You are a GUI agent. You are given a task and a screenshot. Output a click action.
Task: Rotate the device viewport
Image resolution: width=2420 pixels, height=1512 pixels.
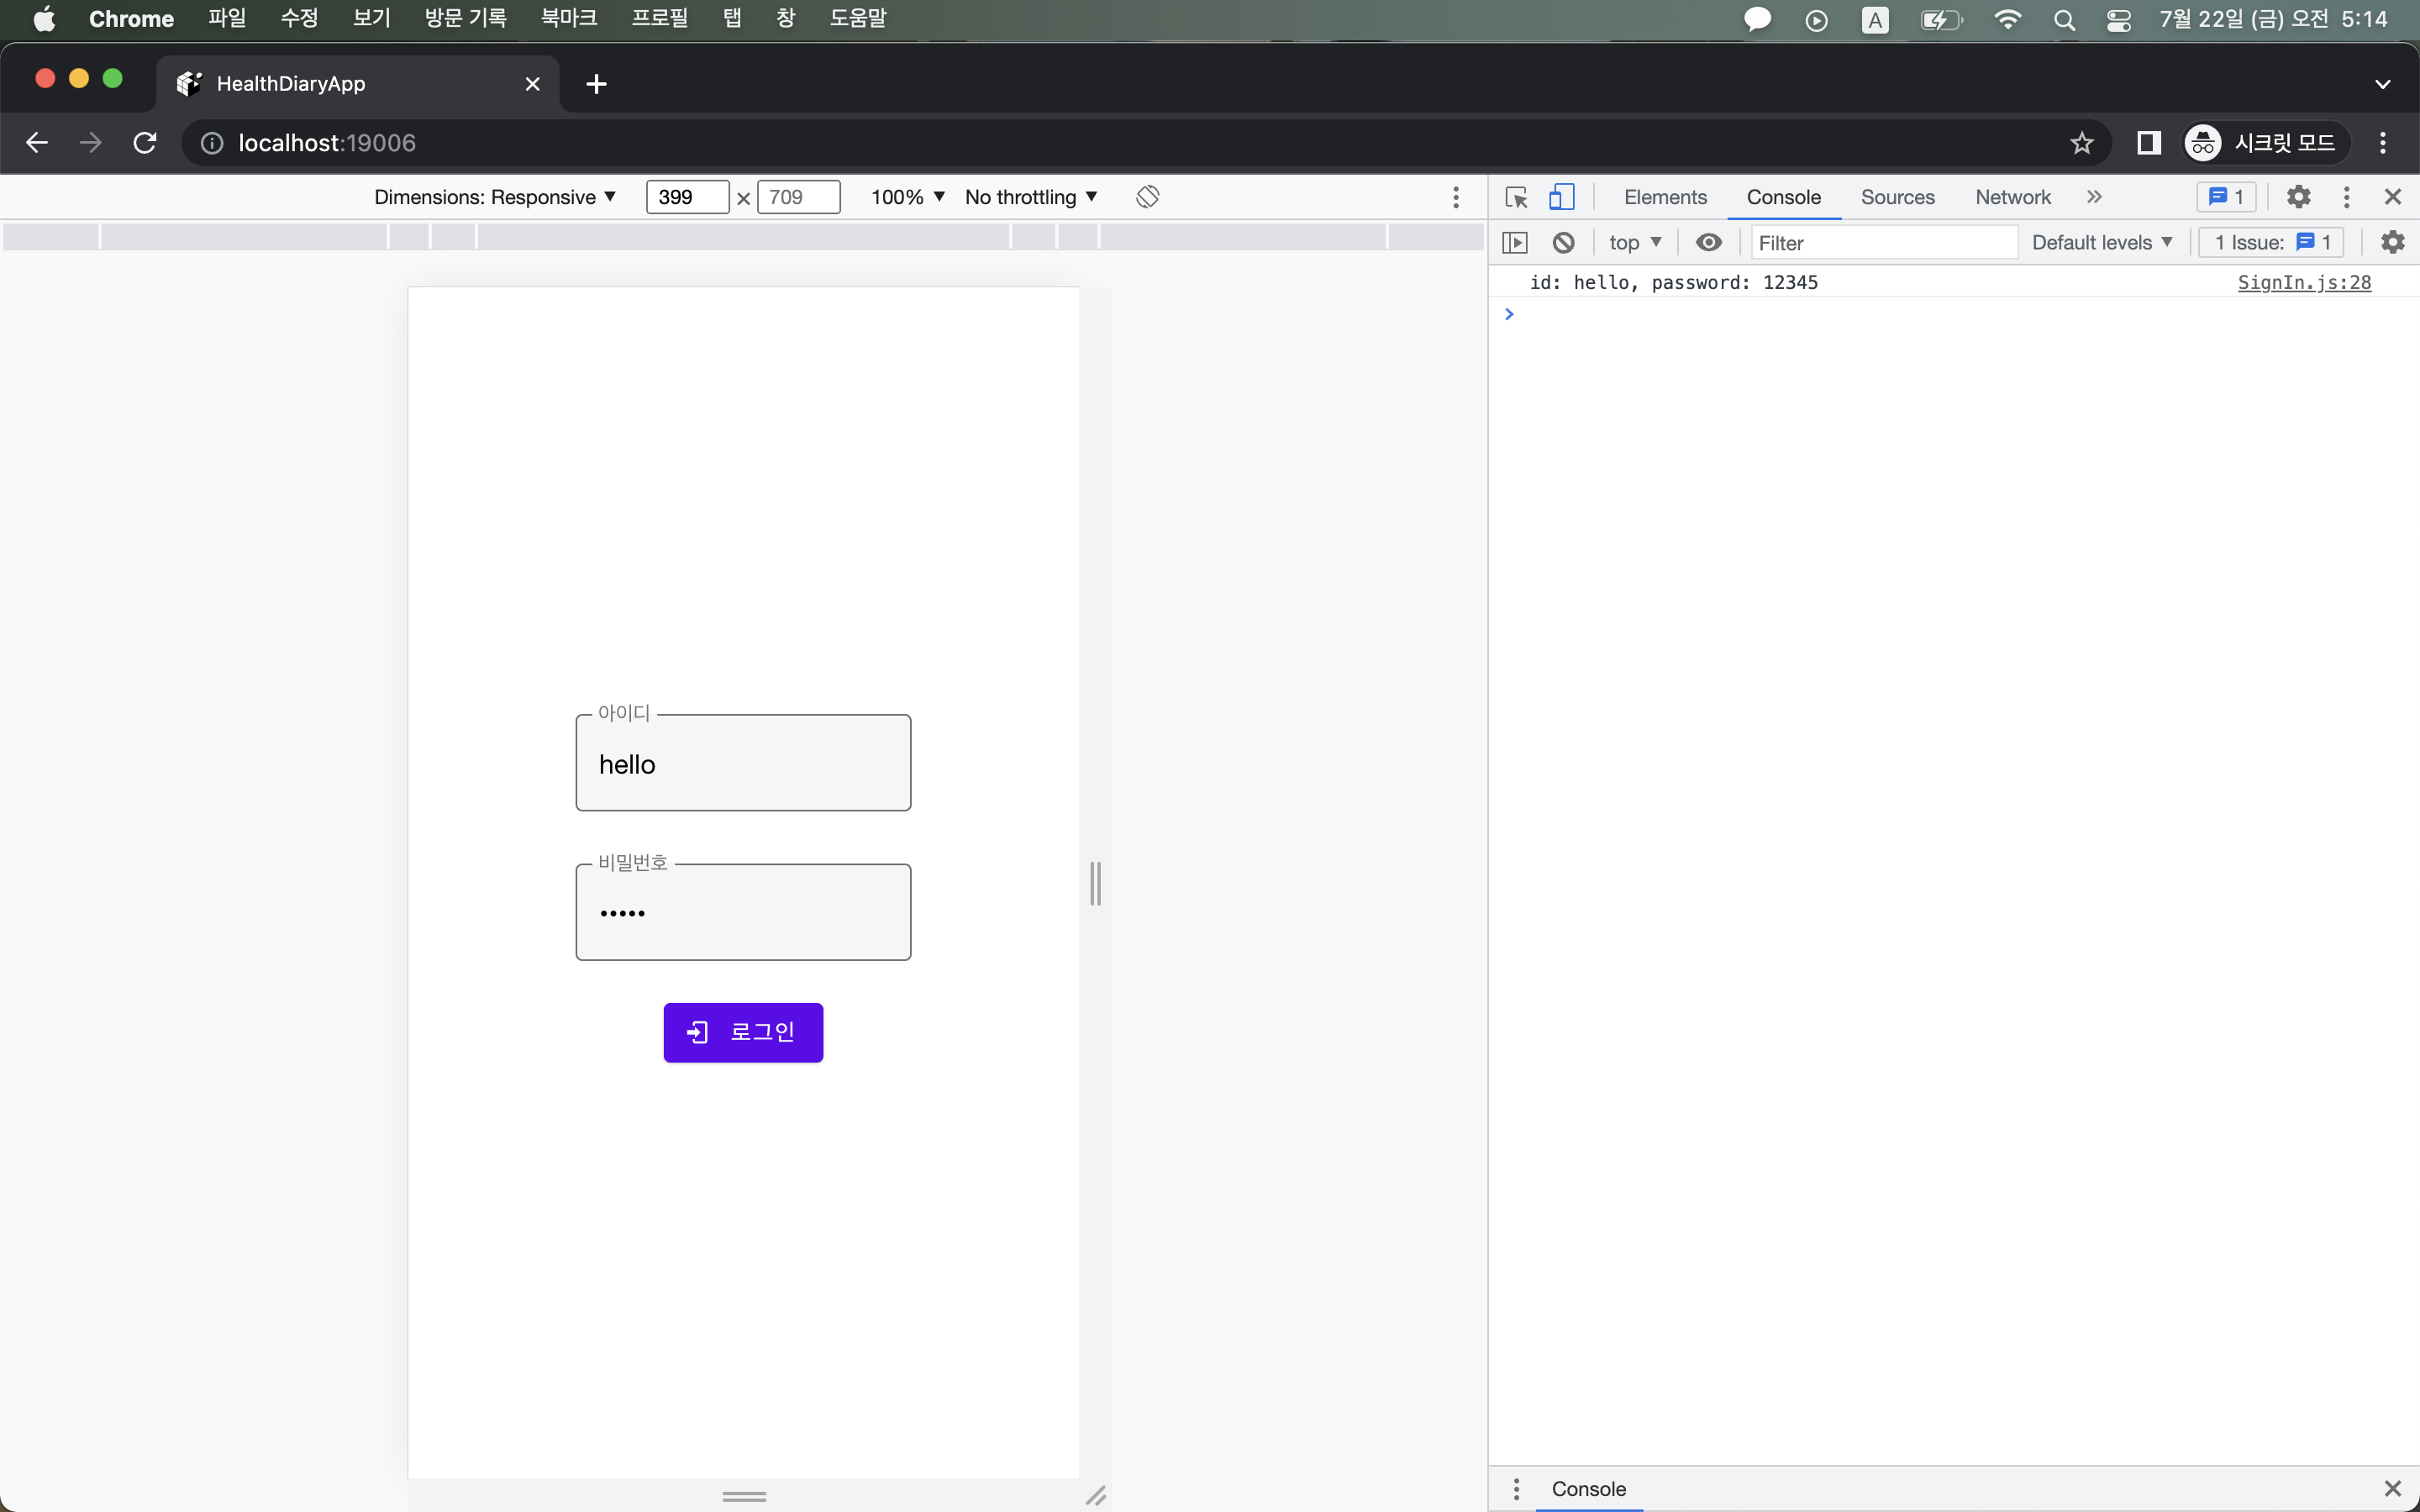point(1147,197)
